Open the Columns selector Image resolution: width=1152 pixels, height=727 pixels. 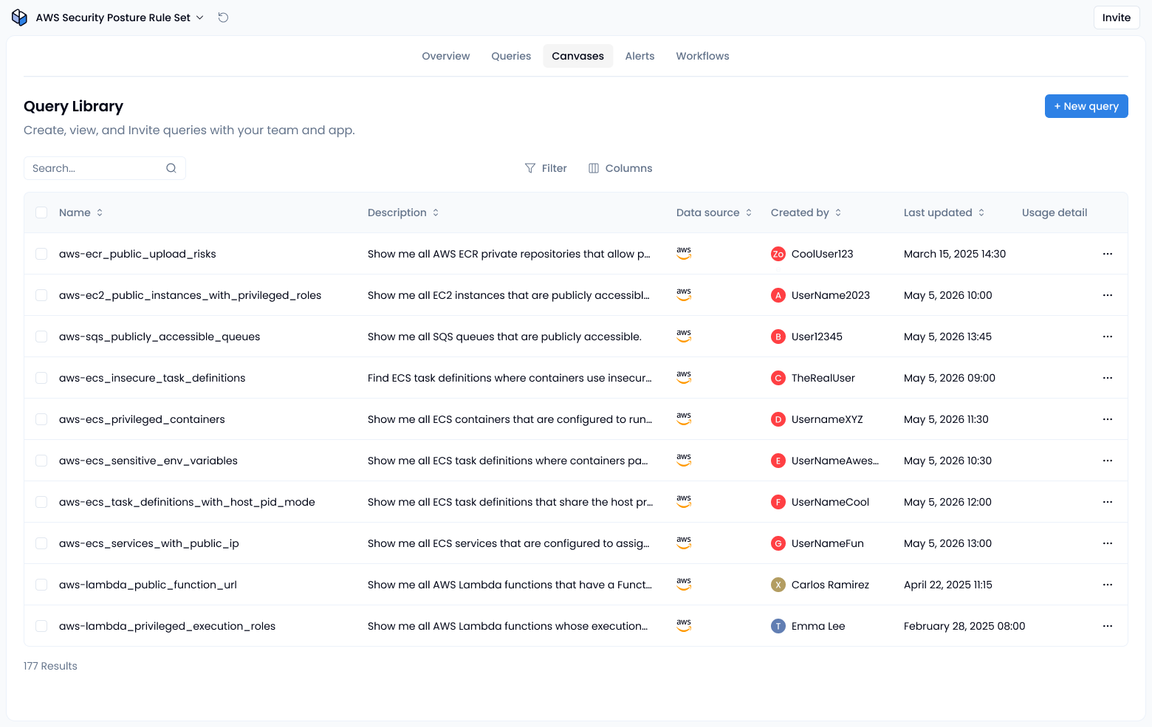click(621, 168)
